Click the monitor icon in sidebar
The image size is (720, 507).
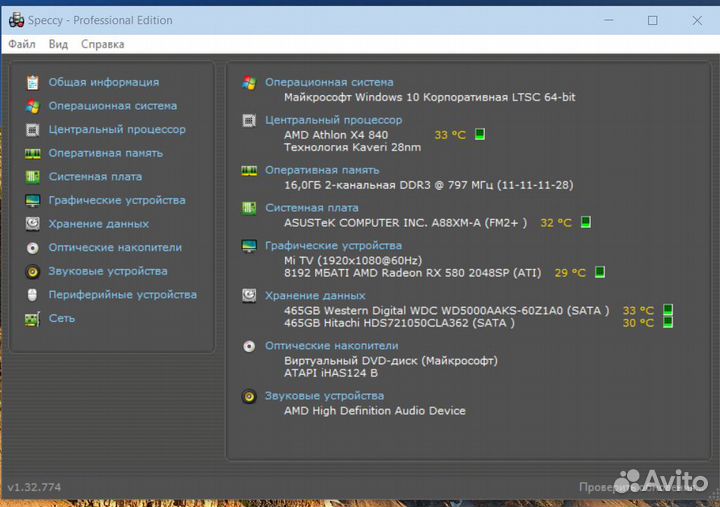tap(33, 201)
